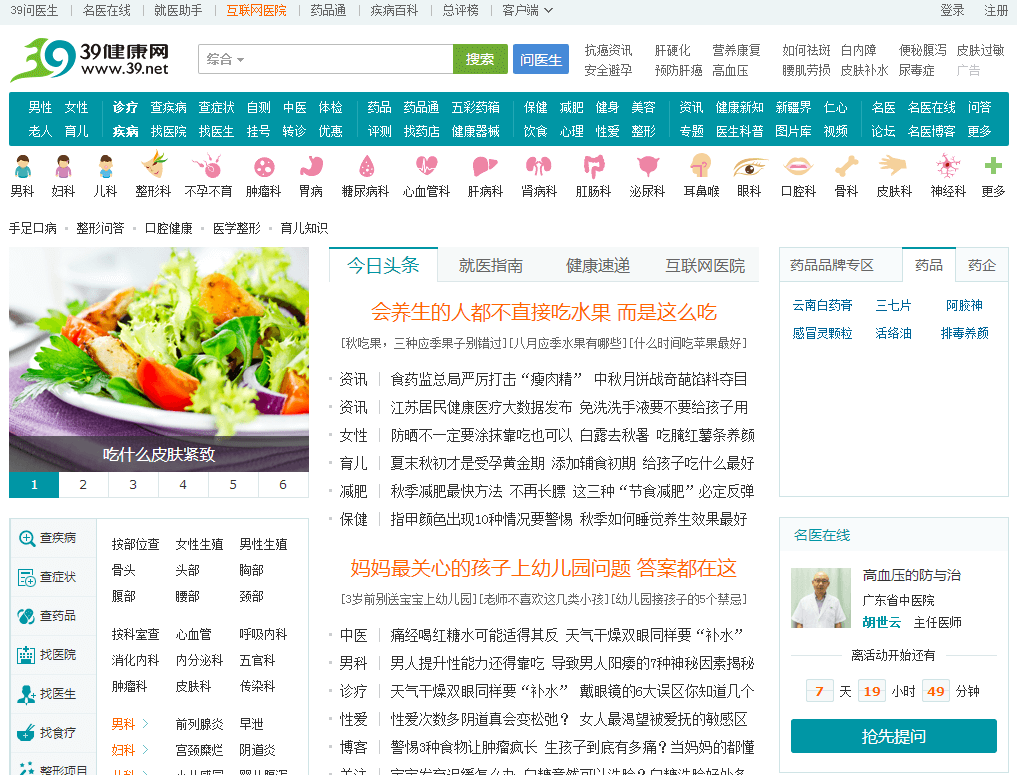Click the 抢先提问 button
This screenshot has width=1017, height=775.
pyautogui.click(x=893, y=736)
